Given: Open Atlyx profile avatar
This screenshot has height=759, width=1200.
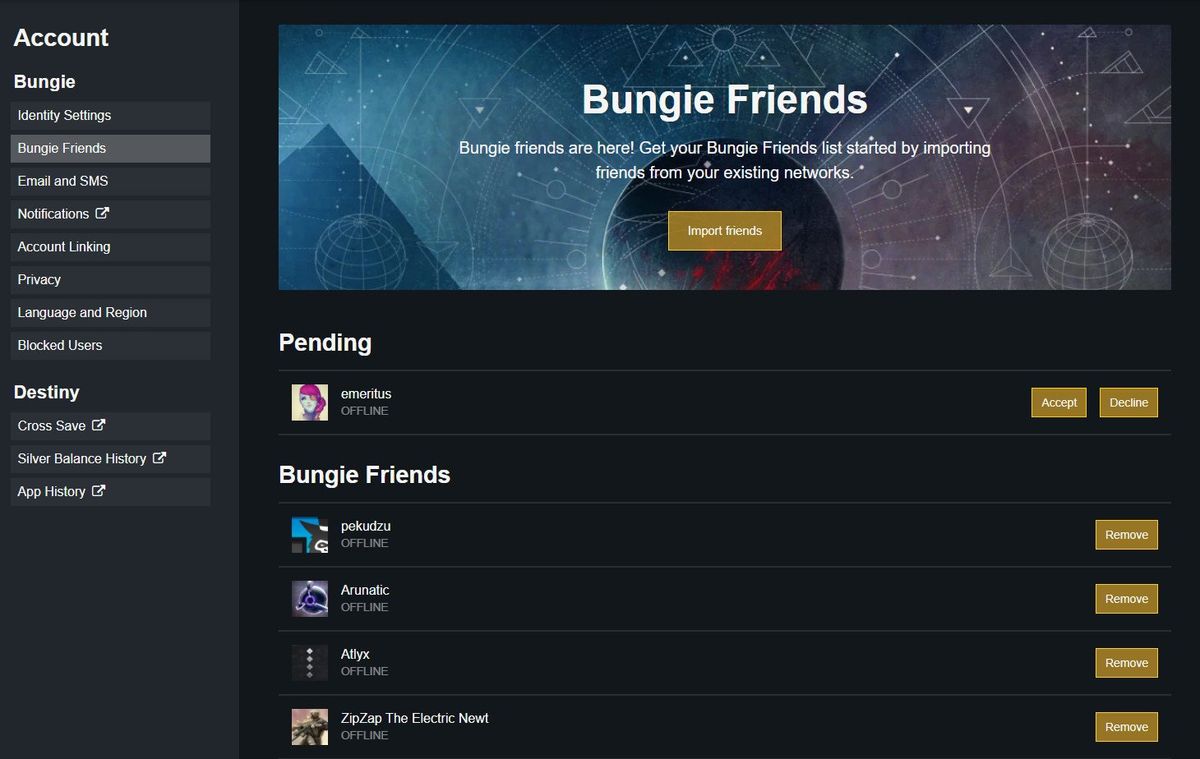Looking at the screenshot, I should pyautogui.click(x=310, y=663).
